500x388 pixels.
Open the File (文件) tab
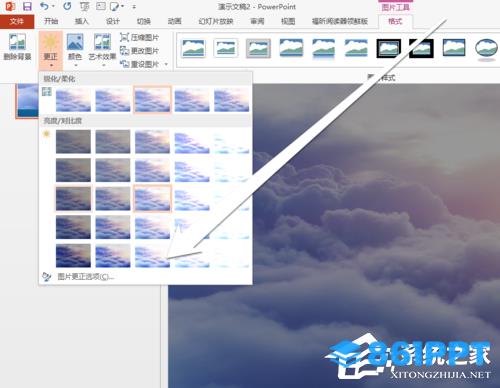click(17, 21)
